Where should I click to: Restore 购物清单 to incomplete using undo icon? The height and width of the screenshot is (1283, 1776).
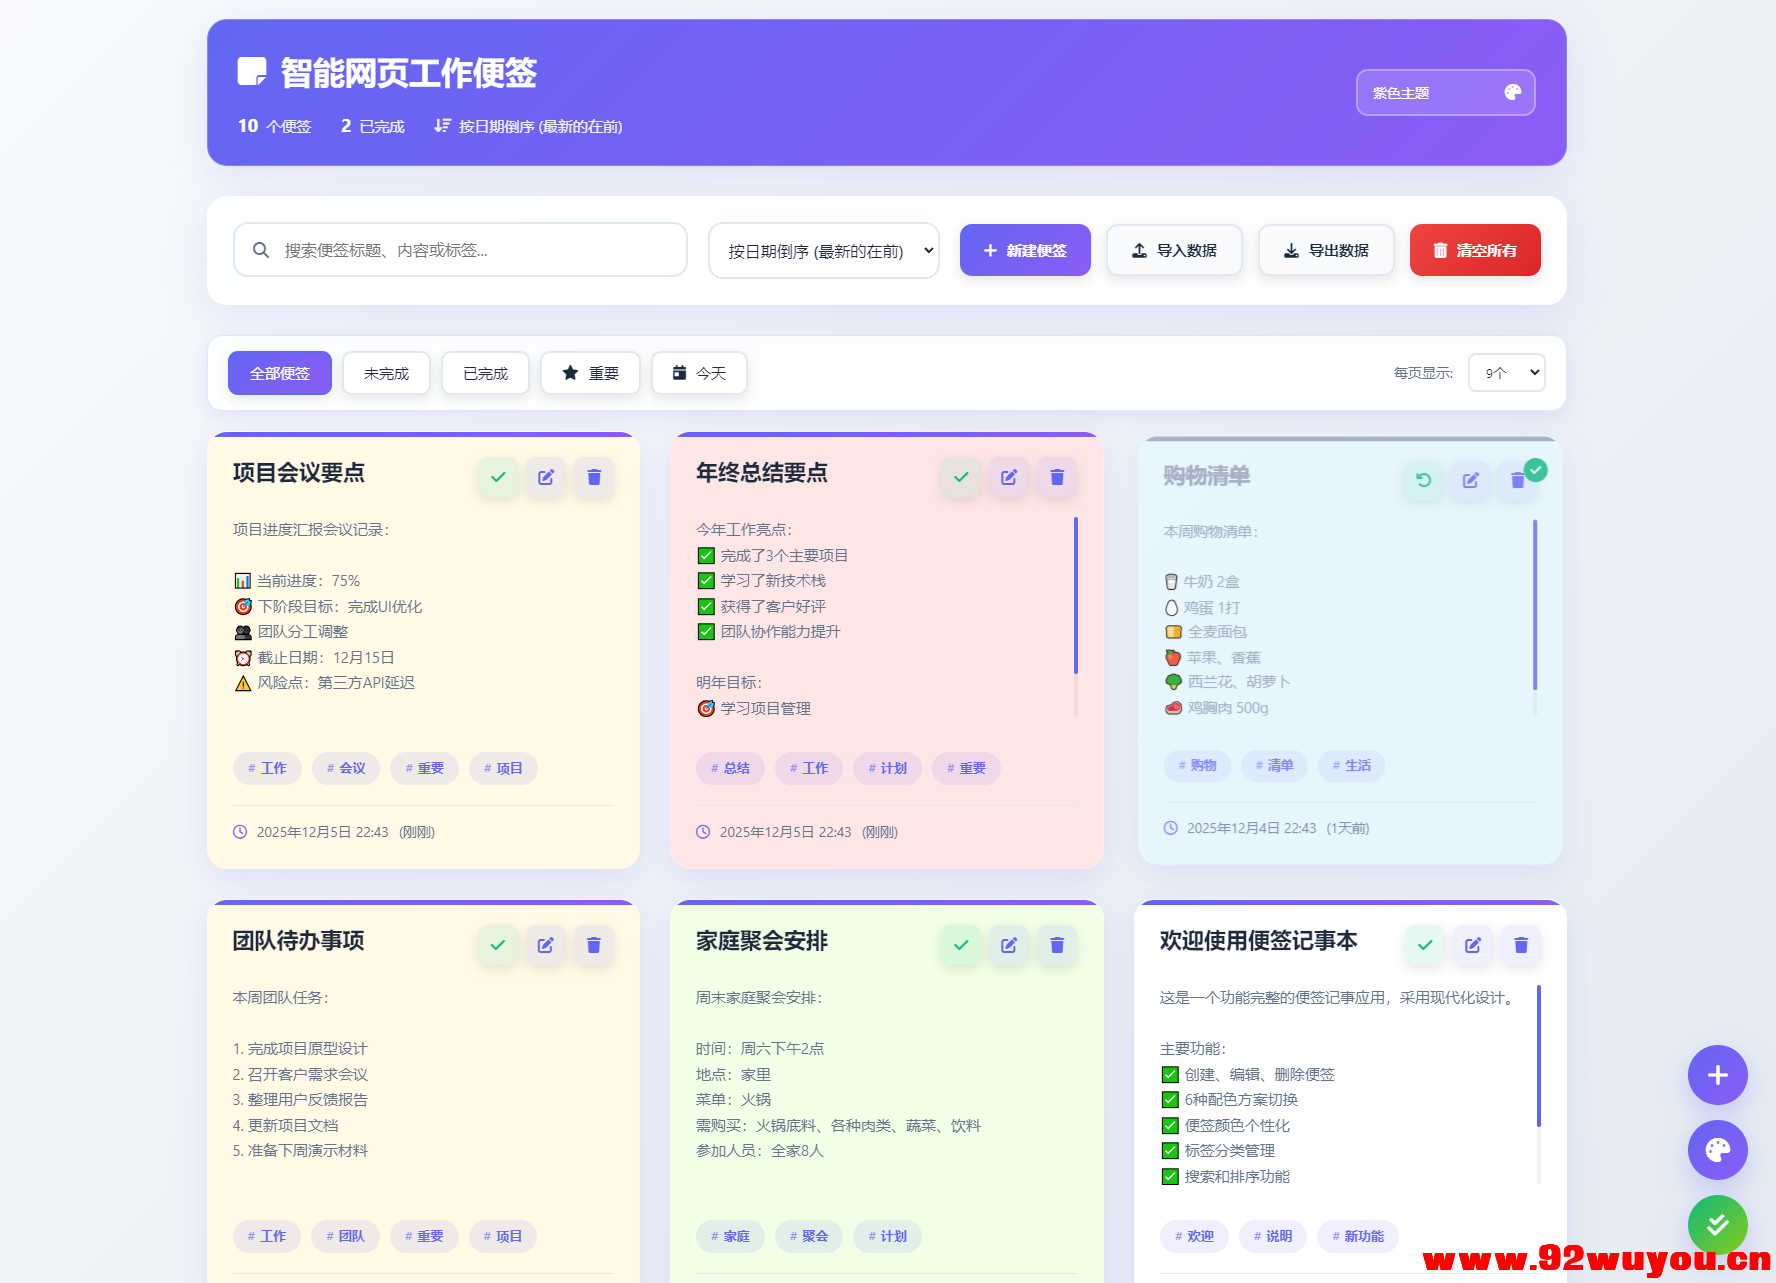[1423, 480]
